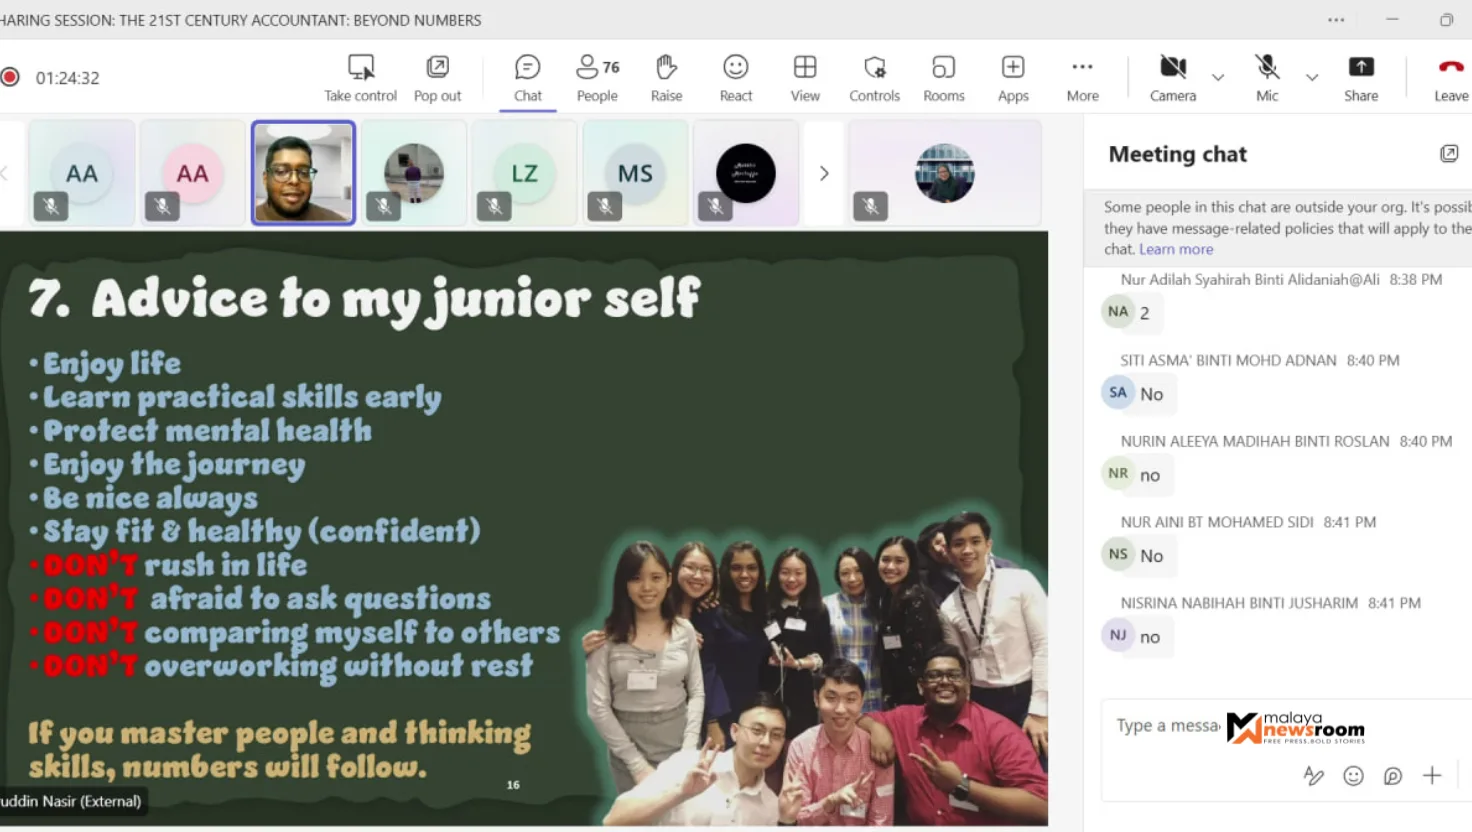1472x832 pixels.
Task: Select Siti Asma's "No" message
Action: pos(1154,394)
